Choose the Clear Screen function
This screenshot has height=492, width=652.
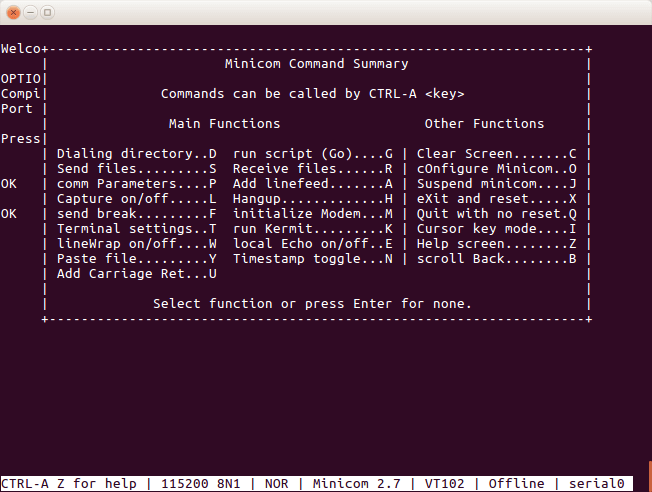click(497, 154)
